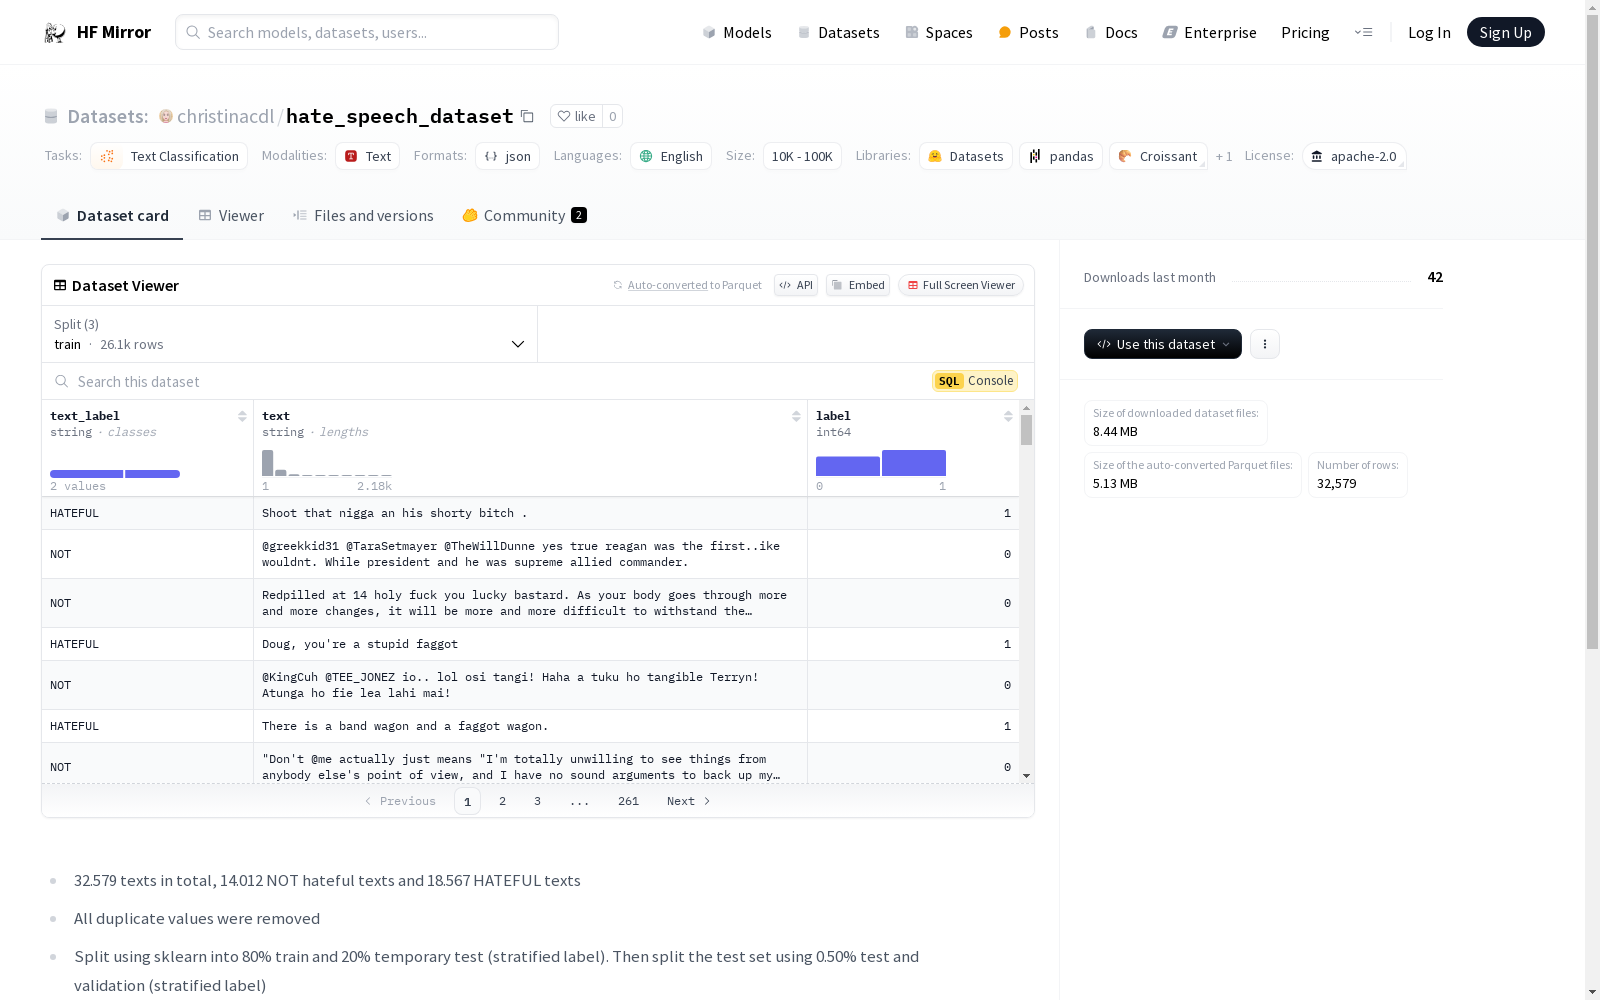Click the hate_speech_dataset title link
The height and width of the screenshot is (1000, 1600).
(400, 117)
